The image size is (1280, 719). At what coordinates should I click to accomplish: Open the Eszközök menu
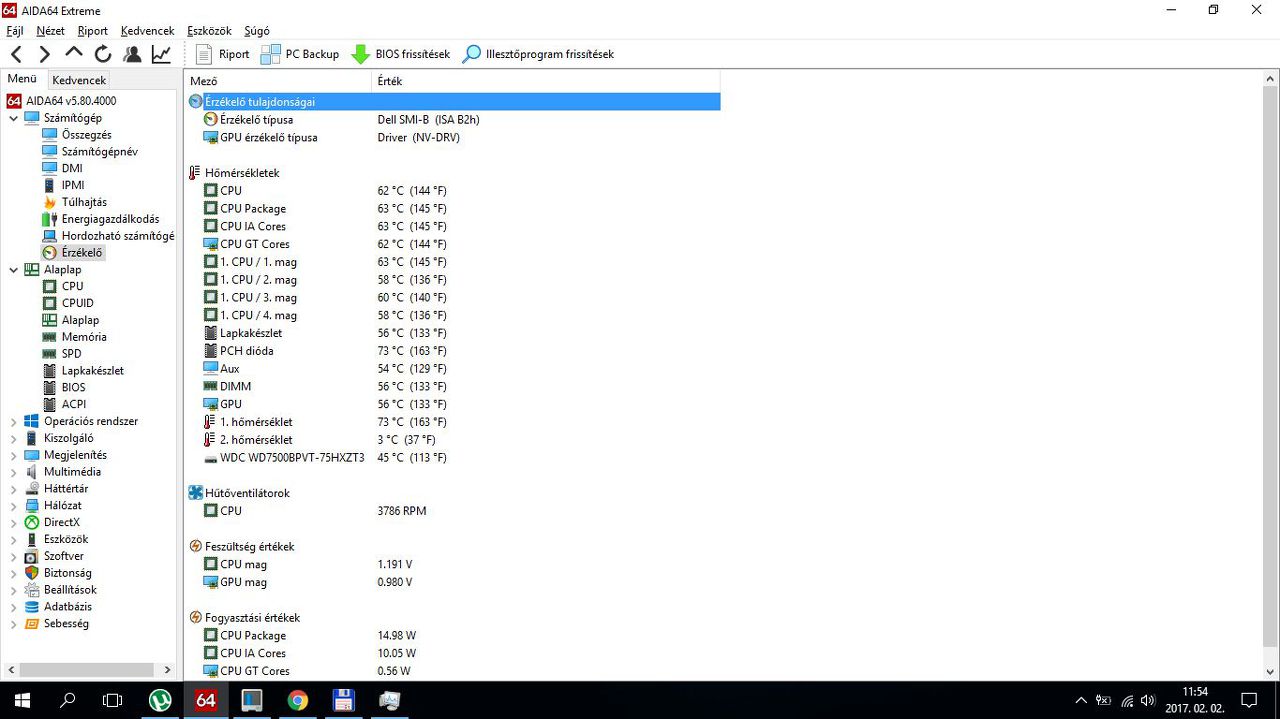(x=209, y=31)
